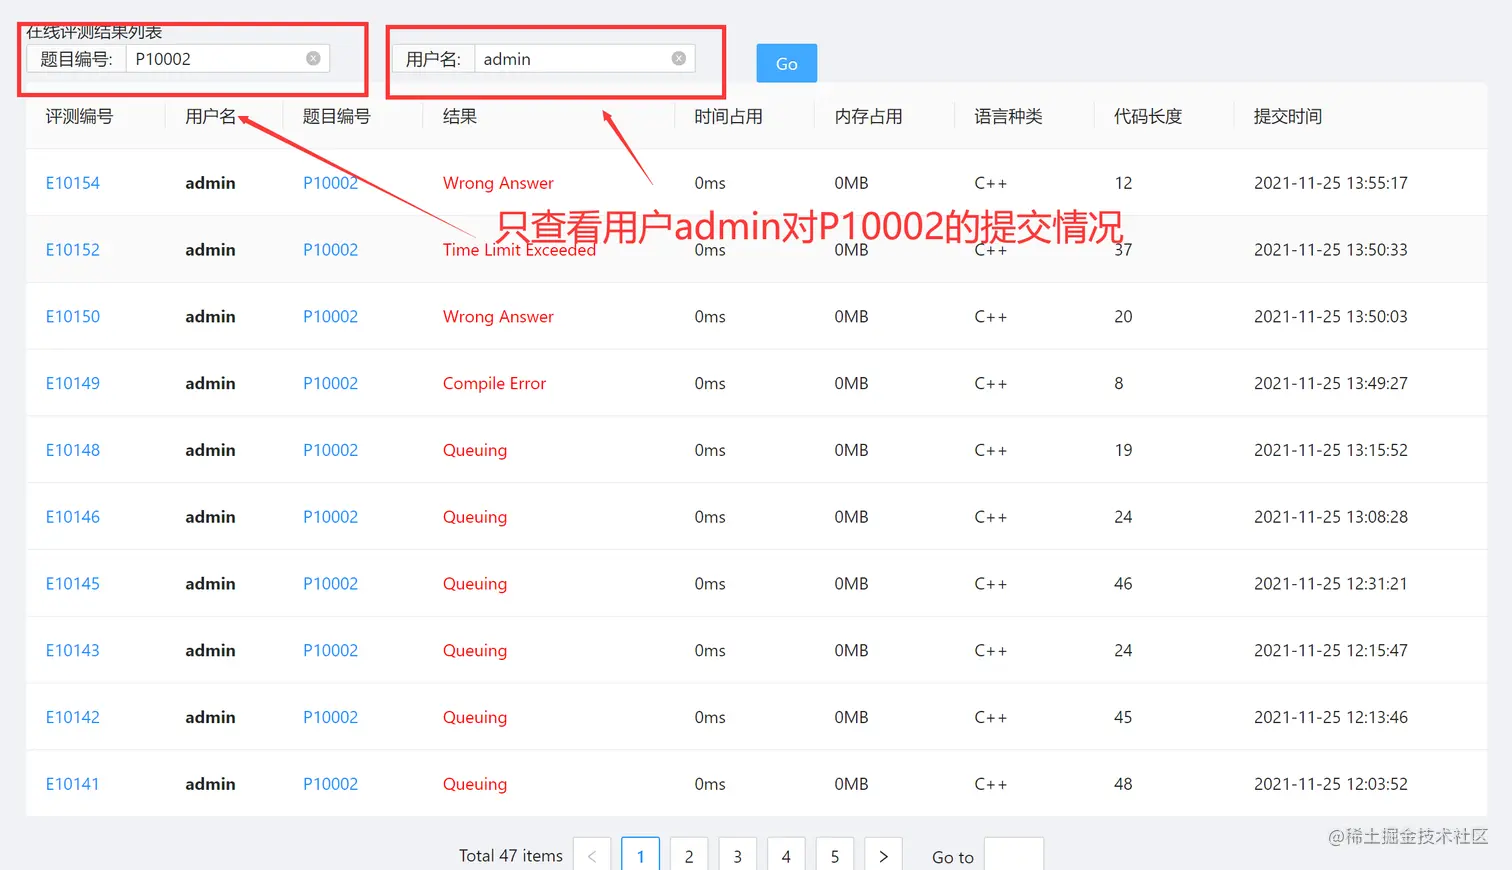Click timestamp 2021-11-25 12:31:21

click(1331, 584)
